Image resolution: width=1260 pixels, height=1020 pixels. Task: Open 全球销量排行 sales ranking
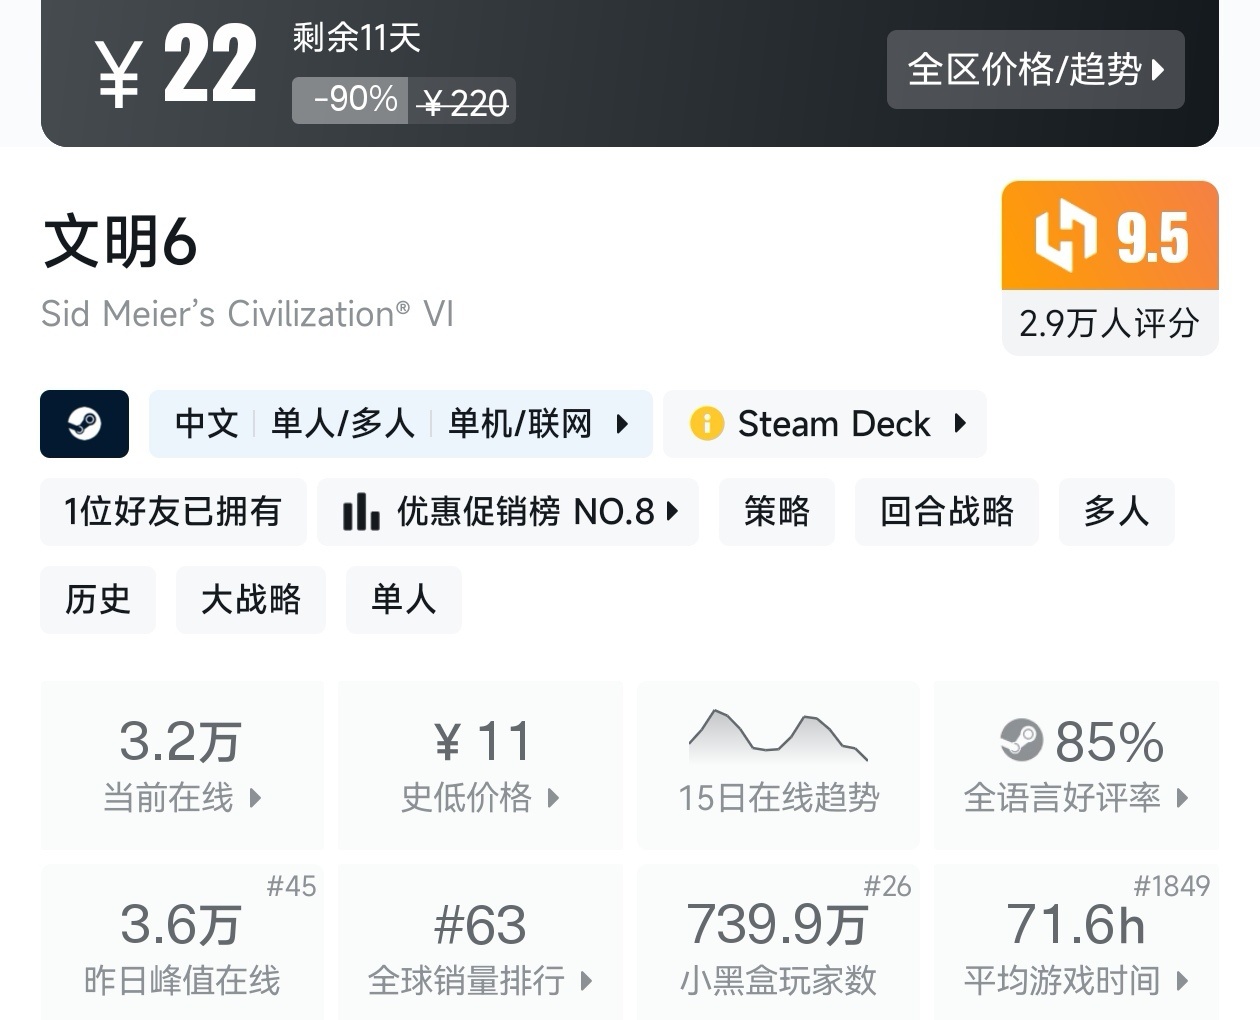point(480,945)
